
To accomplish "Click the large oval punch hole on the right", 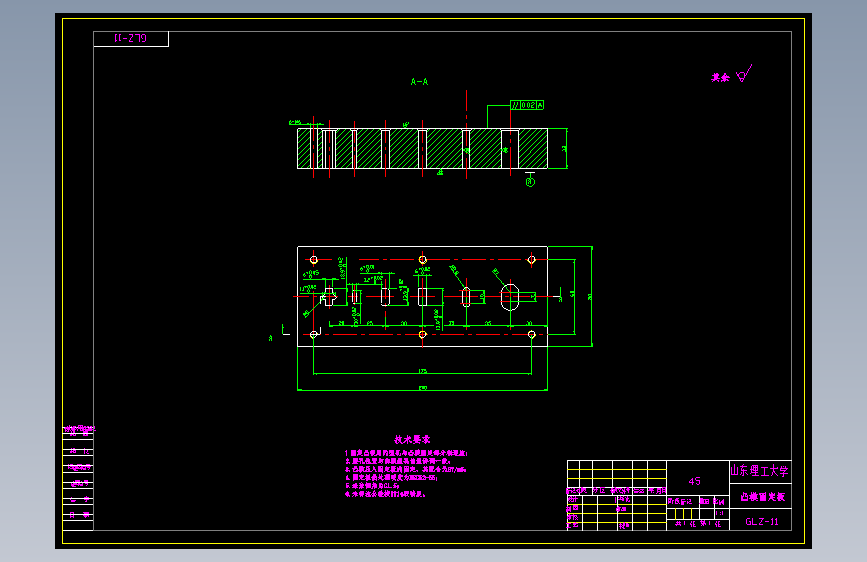I will tap(510, 297).
